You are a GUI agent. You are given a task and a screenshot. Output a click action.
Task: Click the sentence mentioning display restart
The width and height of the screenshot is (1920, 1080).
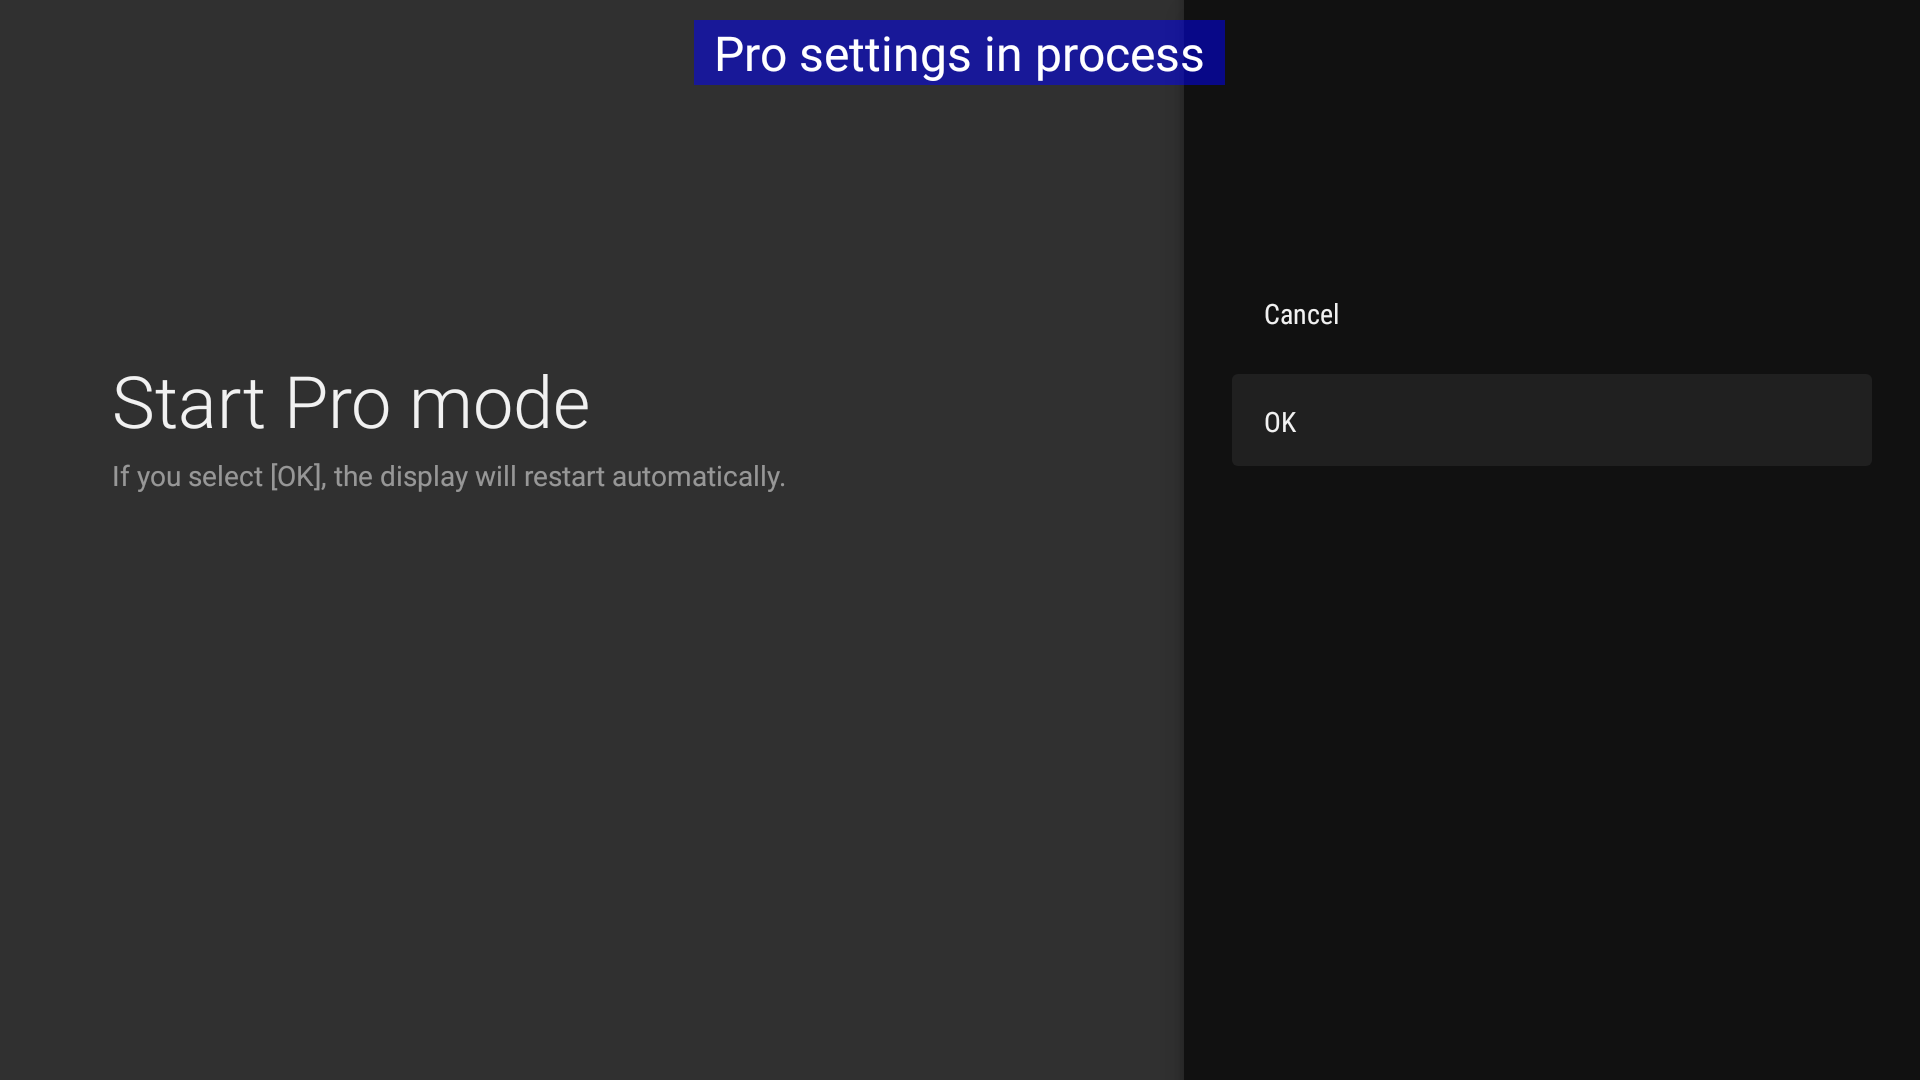[x=448, y=477]
